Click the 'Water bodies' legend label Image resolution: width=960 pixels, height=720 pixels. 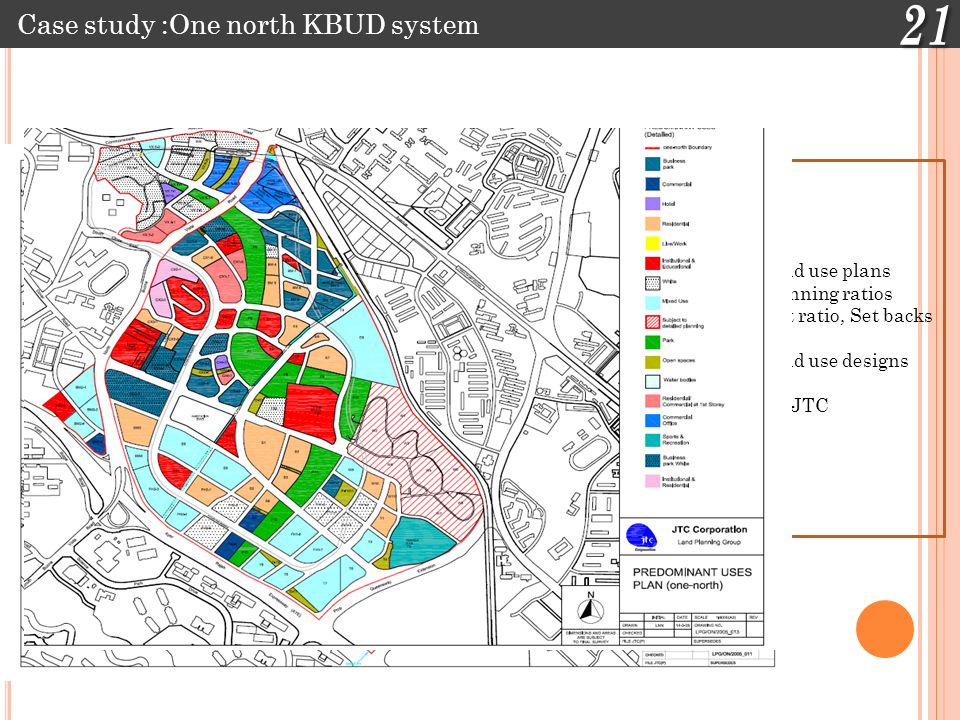[679, 380]
